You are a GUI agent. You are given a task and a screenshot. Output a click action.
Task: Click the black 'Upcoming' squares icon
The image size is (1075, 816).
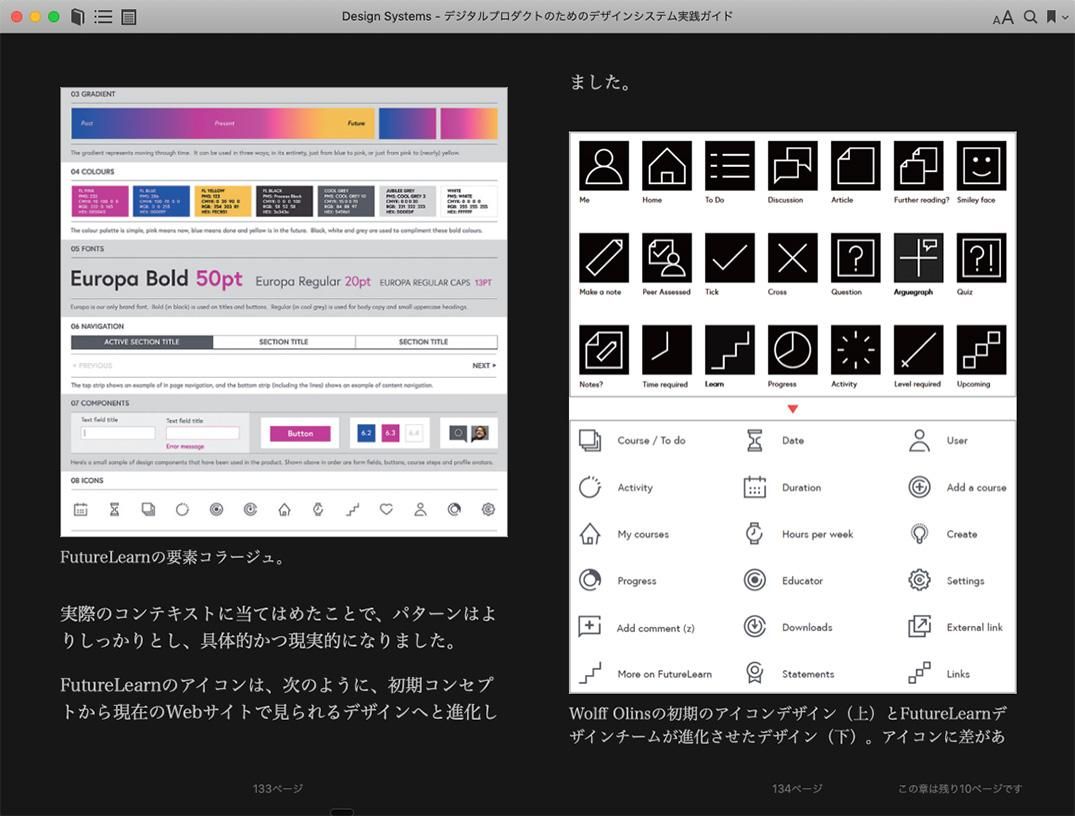981,350
